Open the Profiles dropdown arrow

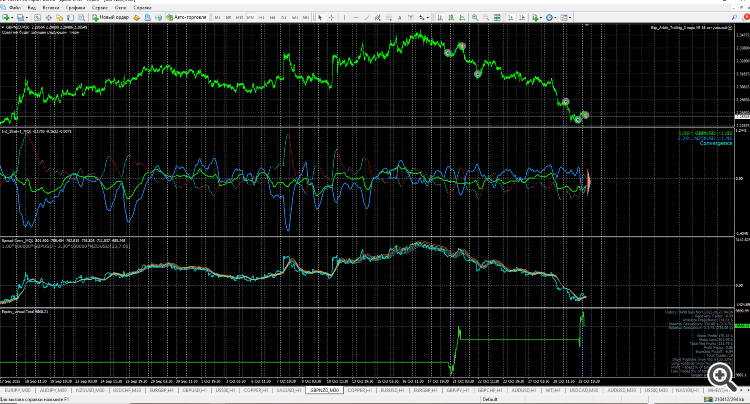click(x=25, y=17)
